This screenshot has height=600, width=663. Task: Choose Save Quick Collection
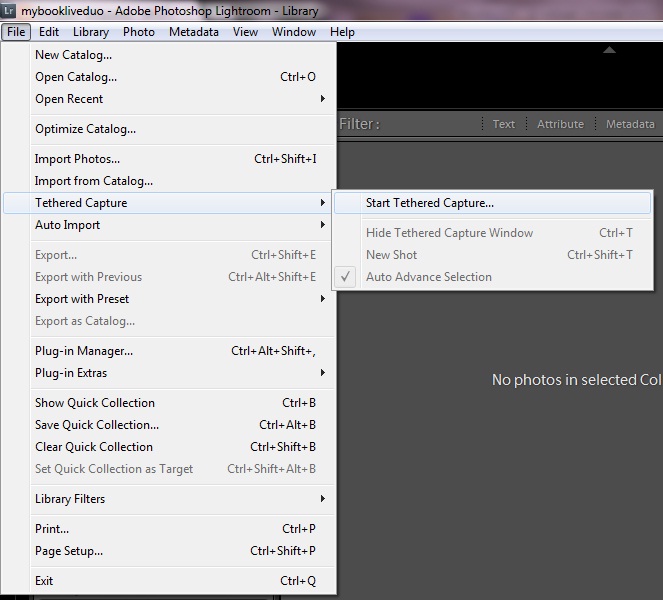tap(169, 425)
